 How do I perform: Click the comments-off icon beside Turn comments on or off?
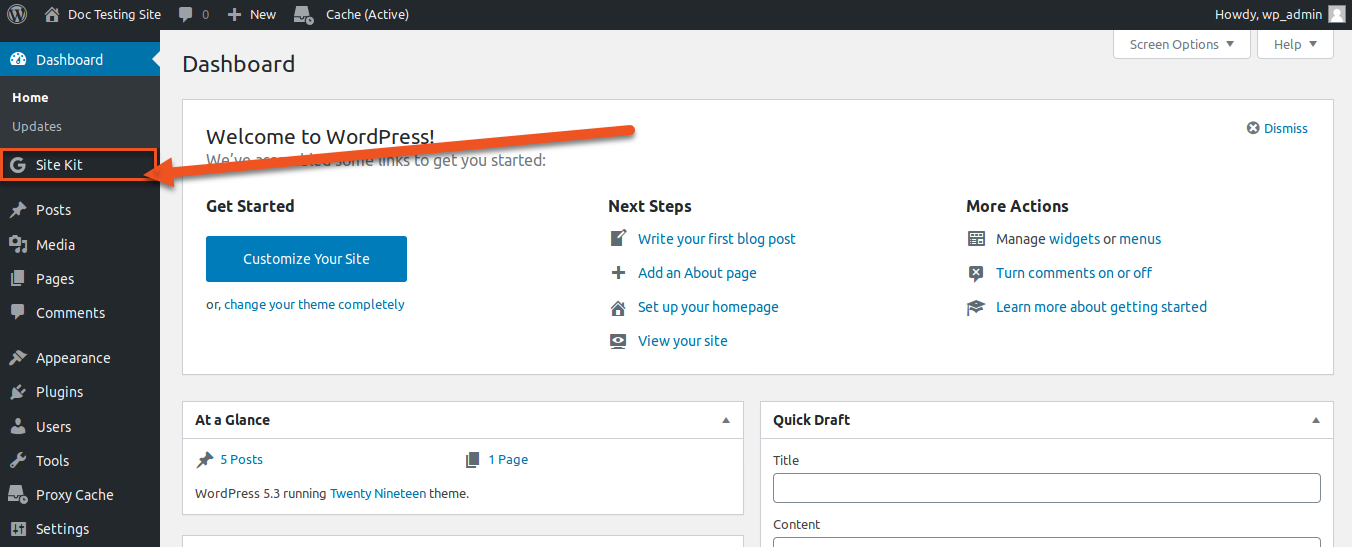(x=976, y=273)
